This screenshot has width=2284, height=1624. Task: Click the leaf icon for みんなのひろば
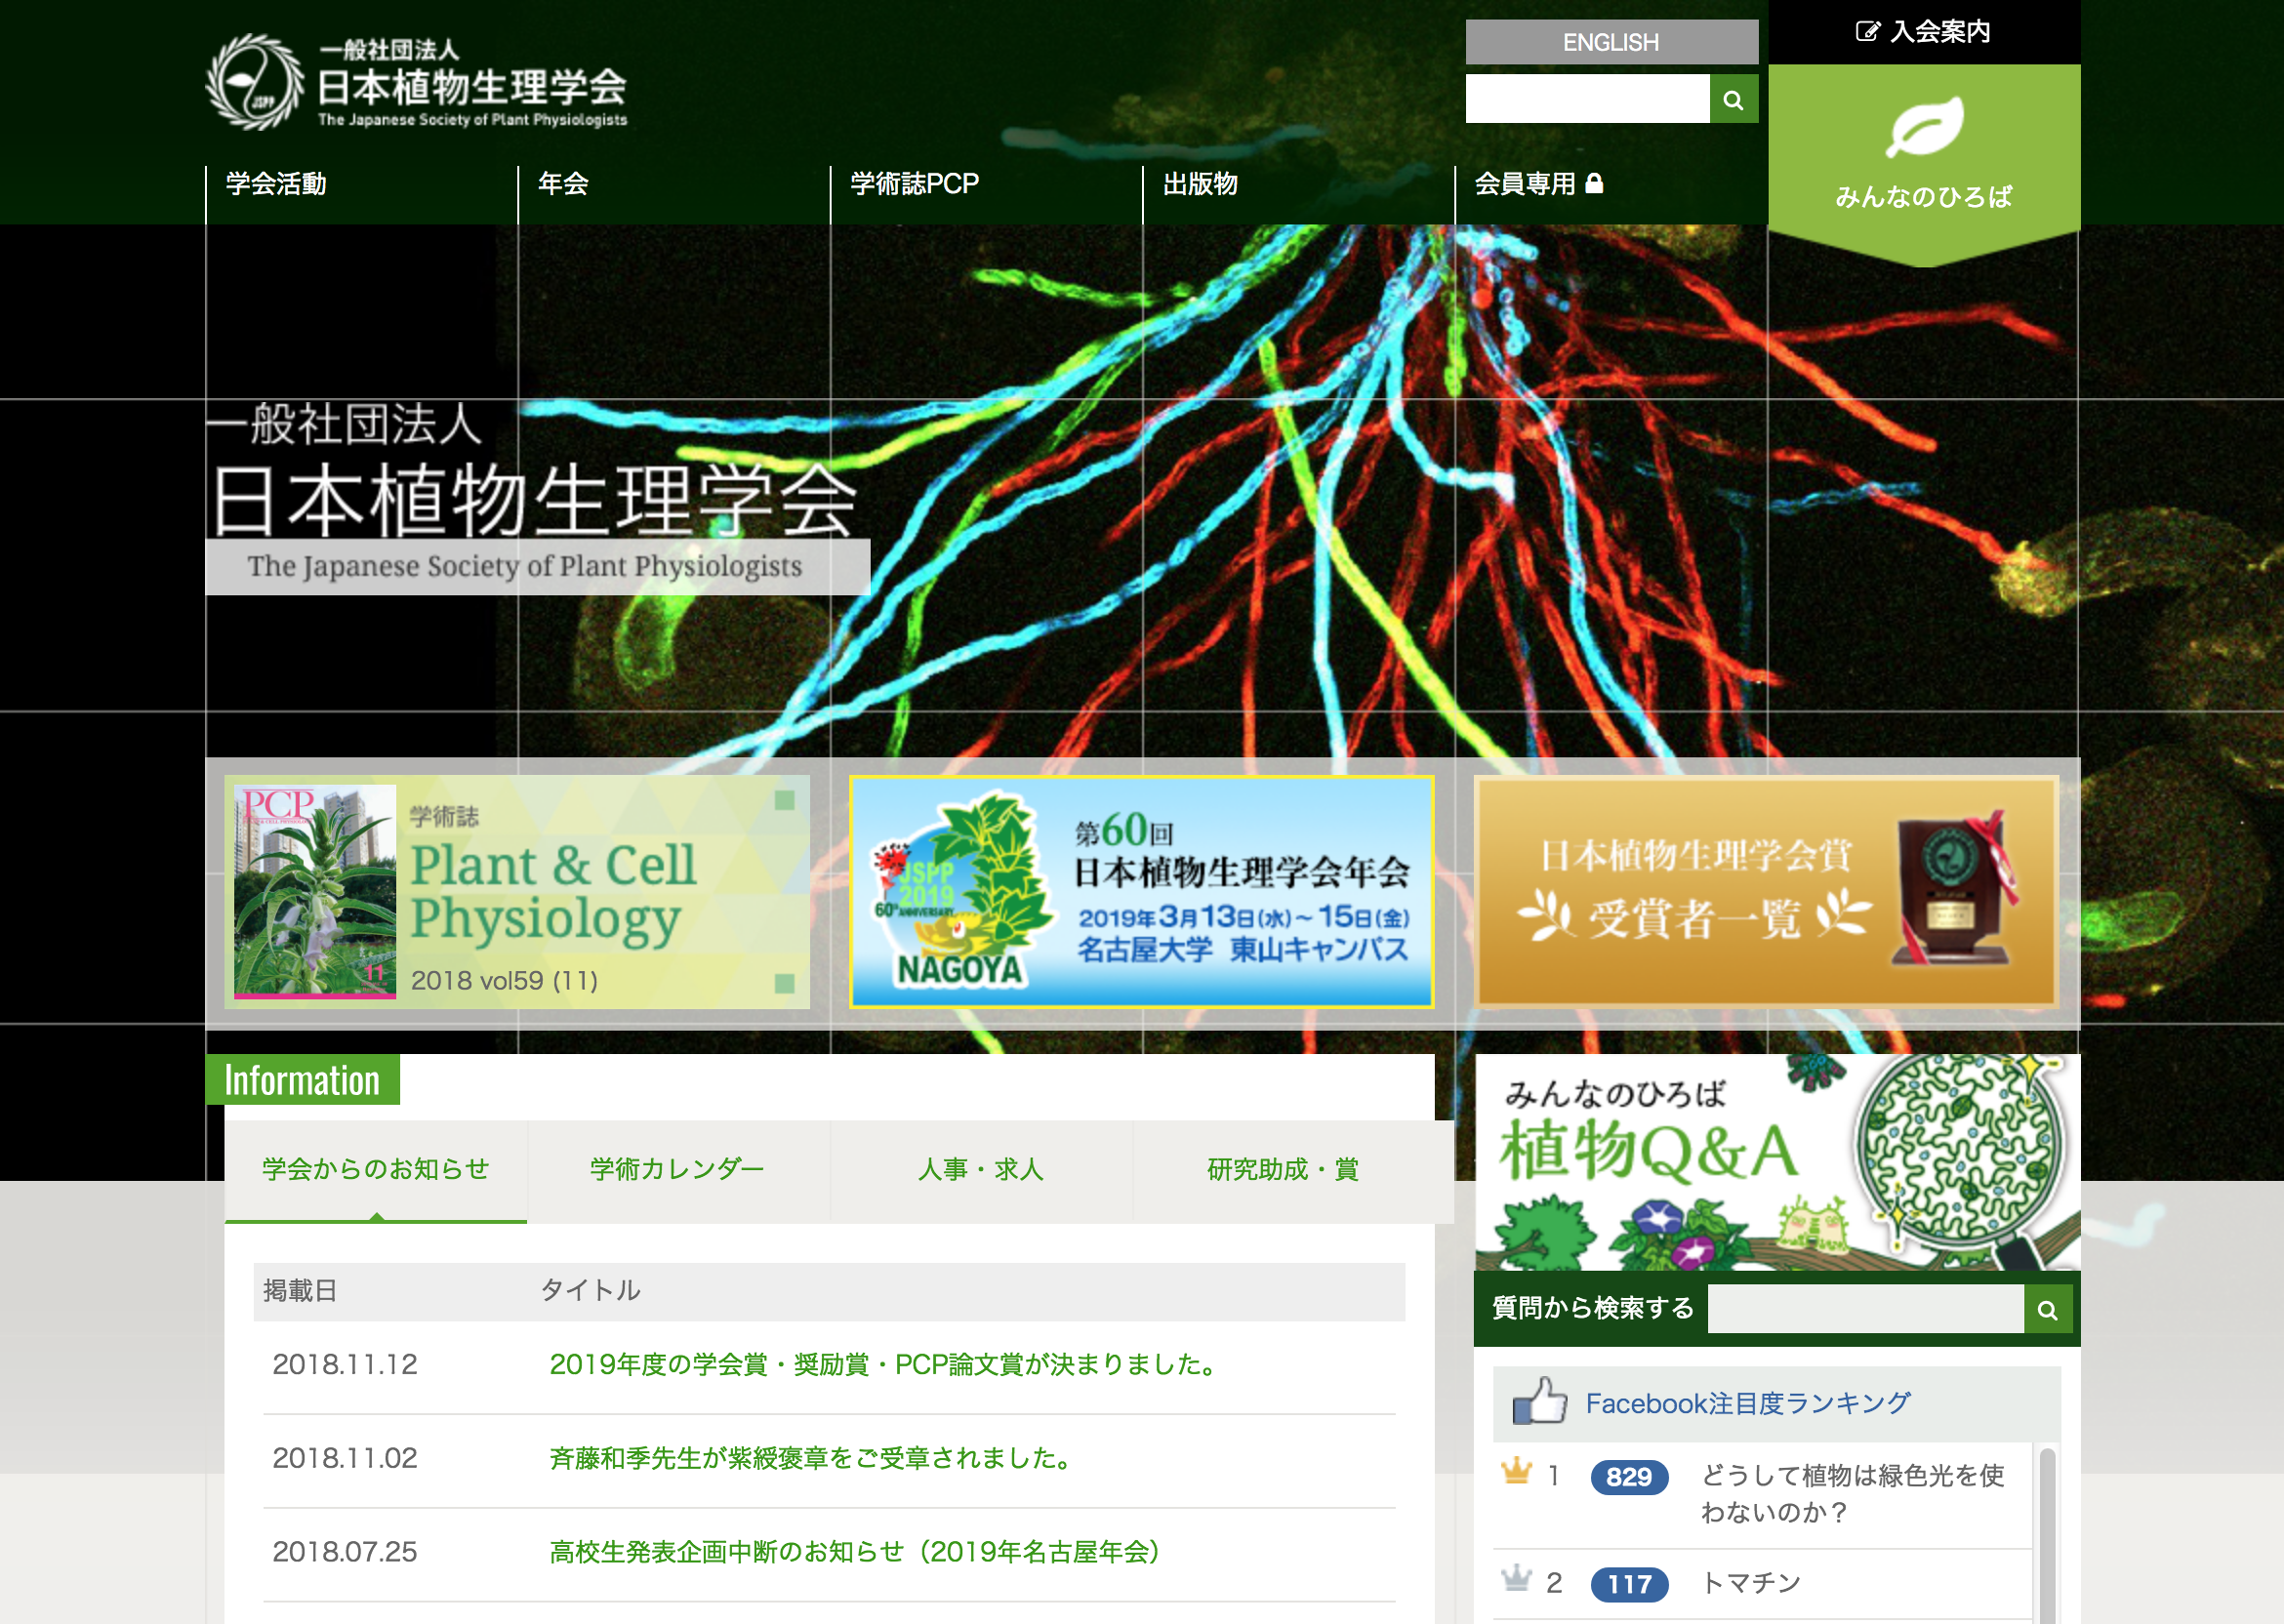pos(1923,127)
